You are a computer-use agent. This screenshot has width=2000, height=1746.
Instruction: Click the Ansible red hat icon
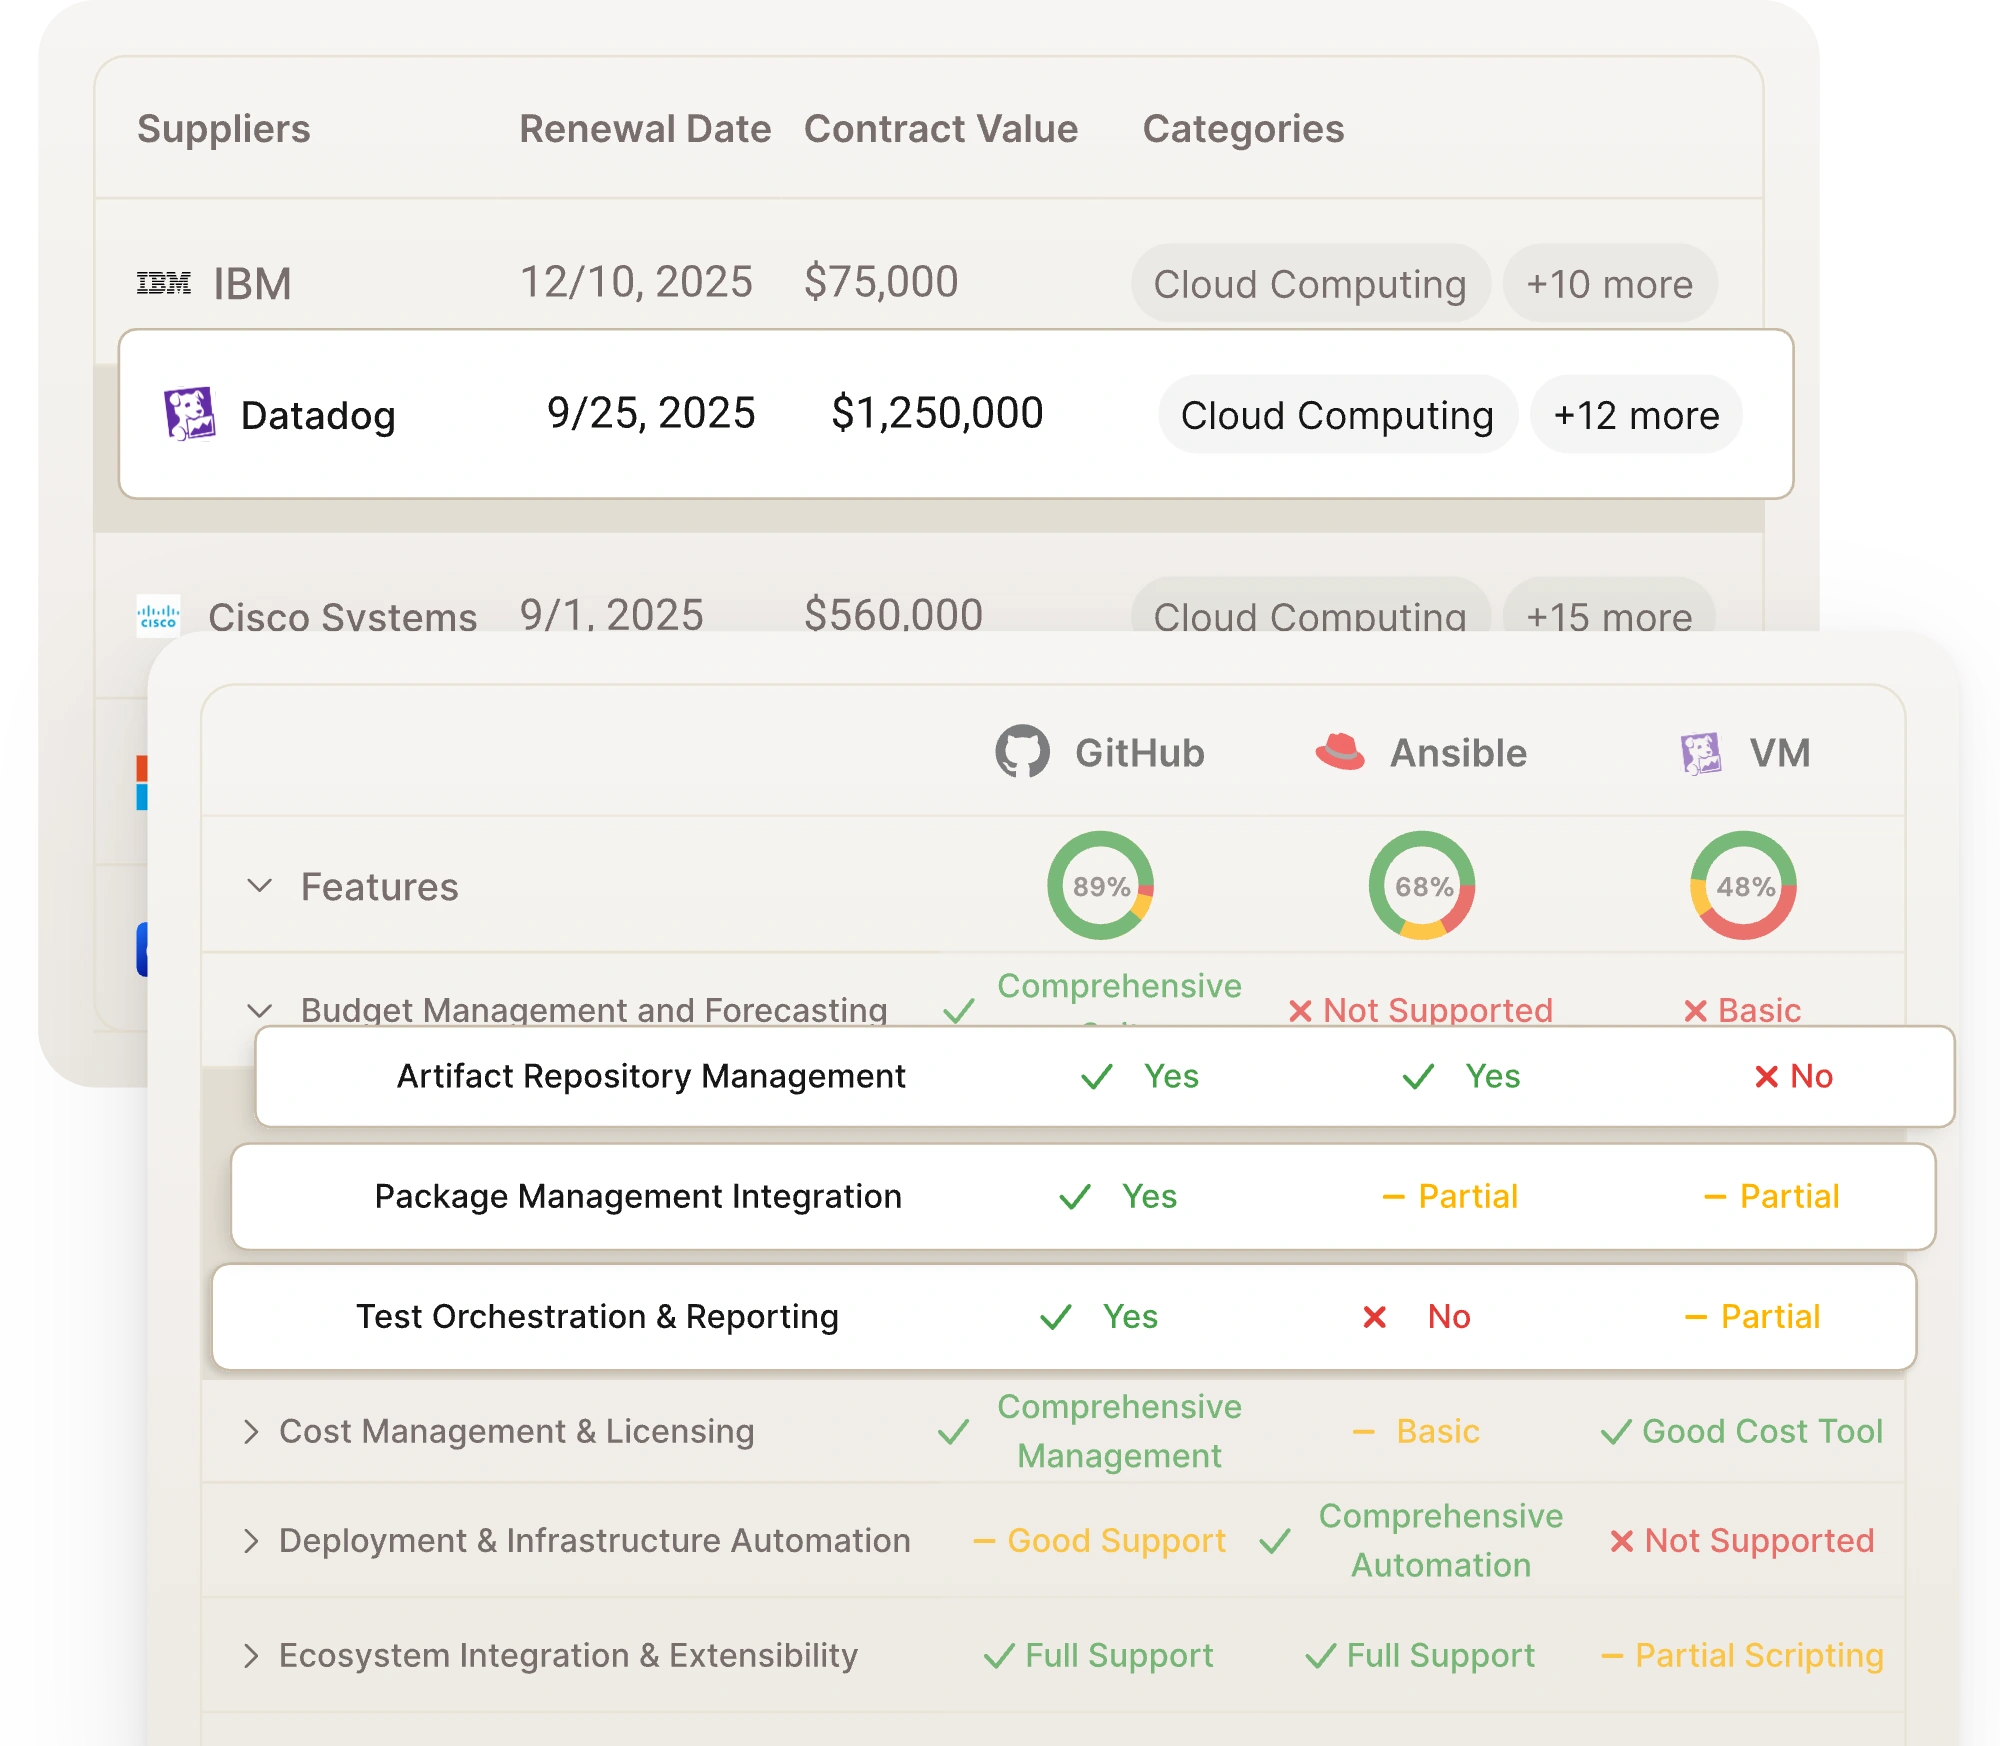pyautogui.click(x=1340, y=752)
